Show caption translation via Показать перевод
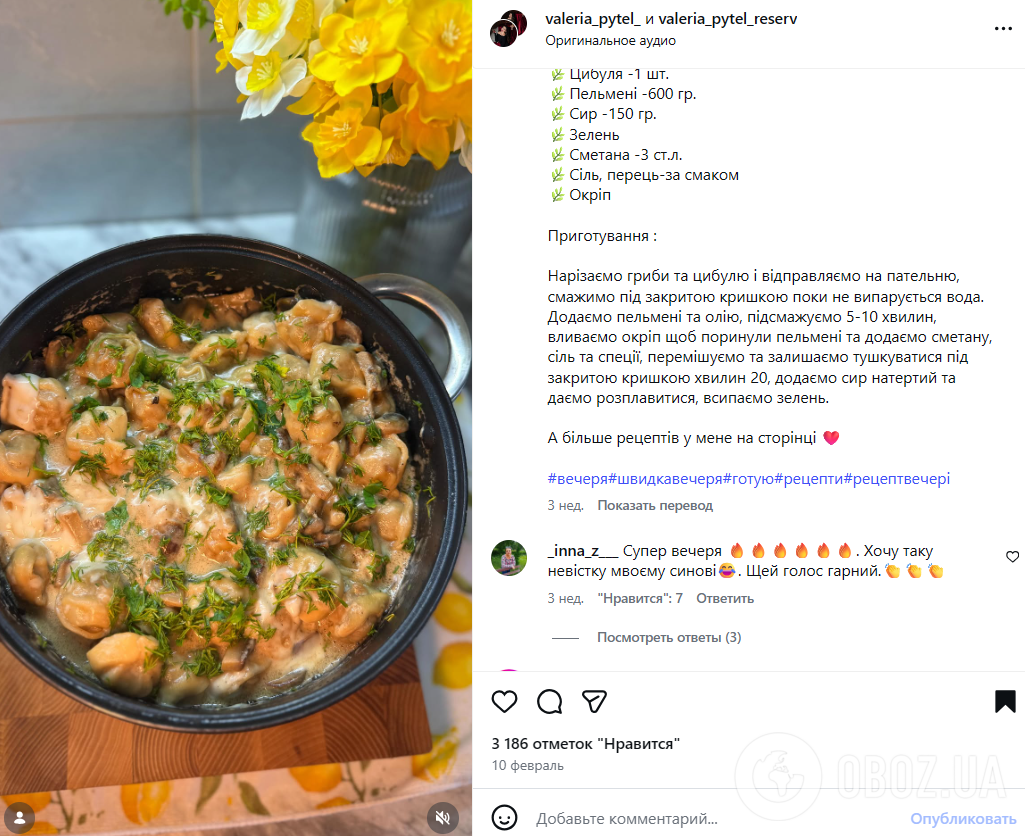1025x836 pixels. (x=655, y=505)
